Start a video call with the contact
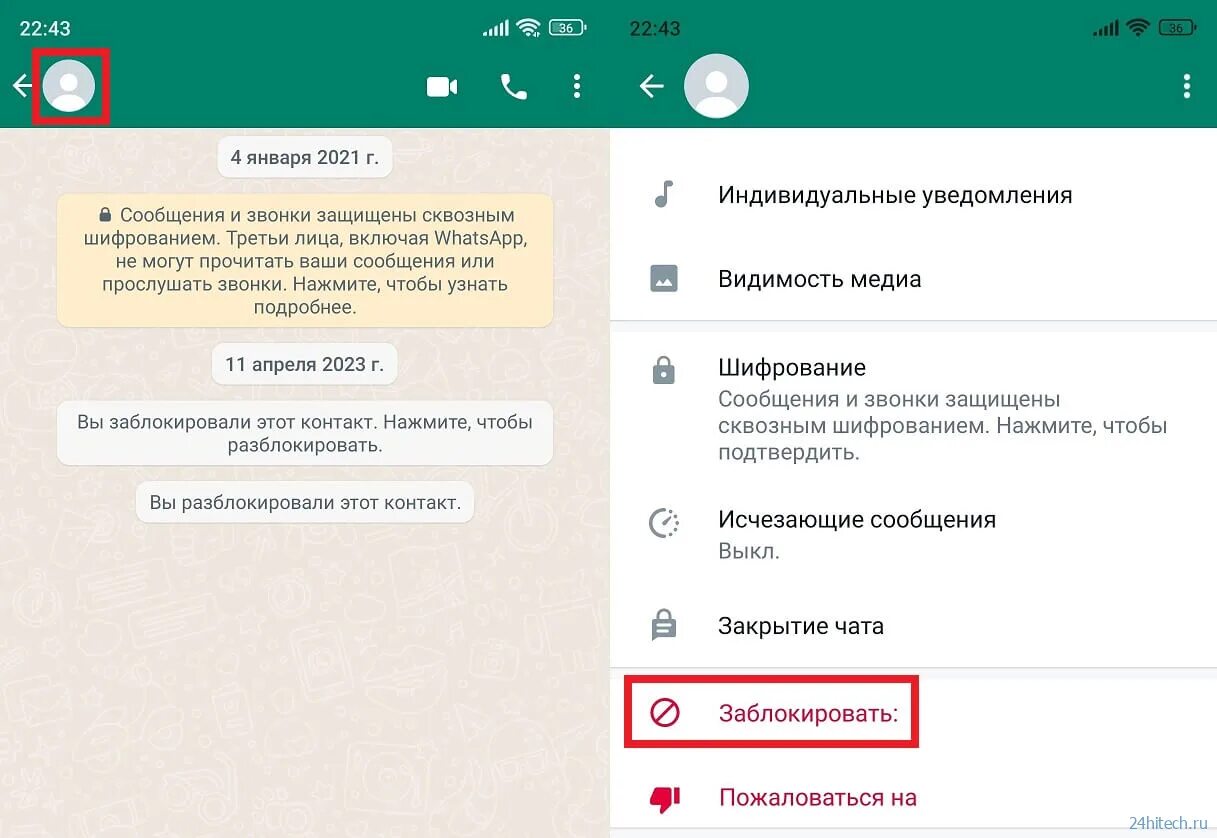Image resolution: width=1217 pixels, height=838 pixels. [x=442, y=87]
